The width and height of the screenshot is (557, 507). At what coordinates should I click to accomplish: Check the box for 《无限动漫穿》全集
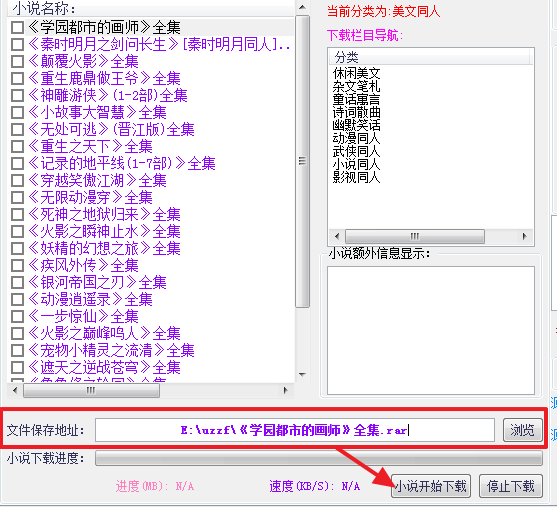tap(17, 198)
